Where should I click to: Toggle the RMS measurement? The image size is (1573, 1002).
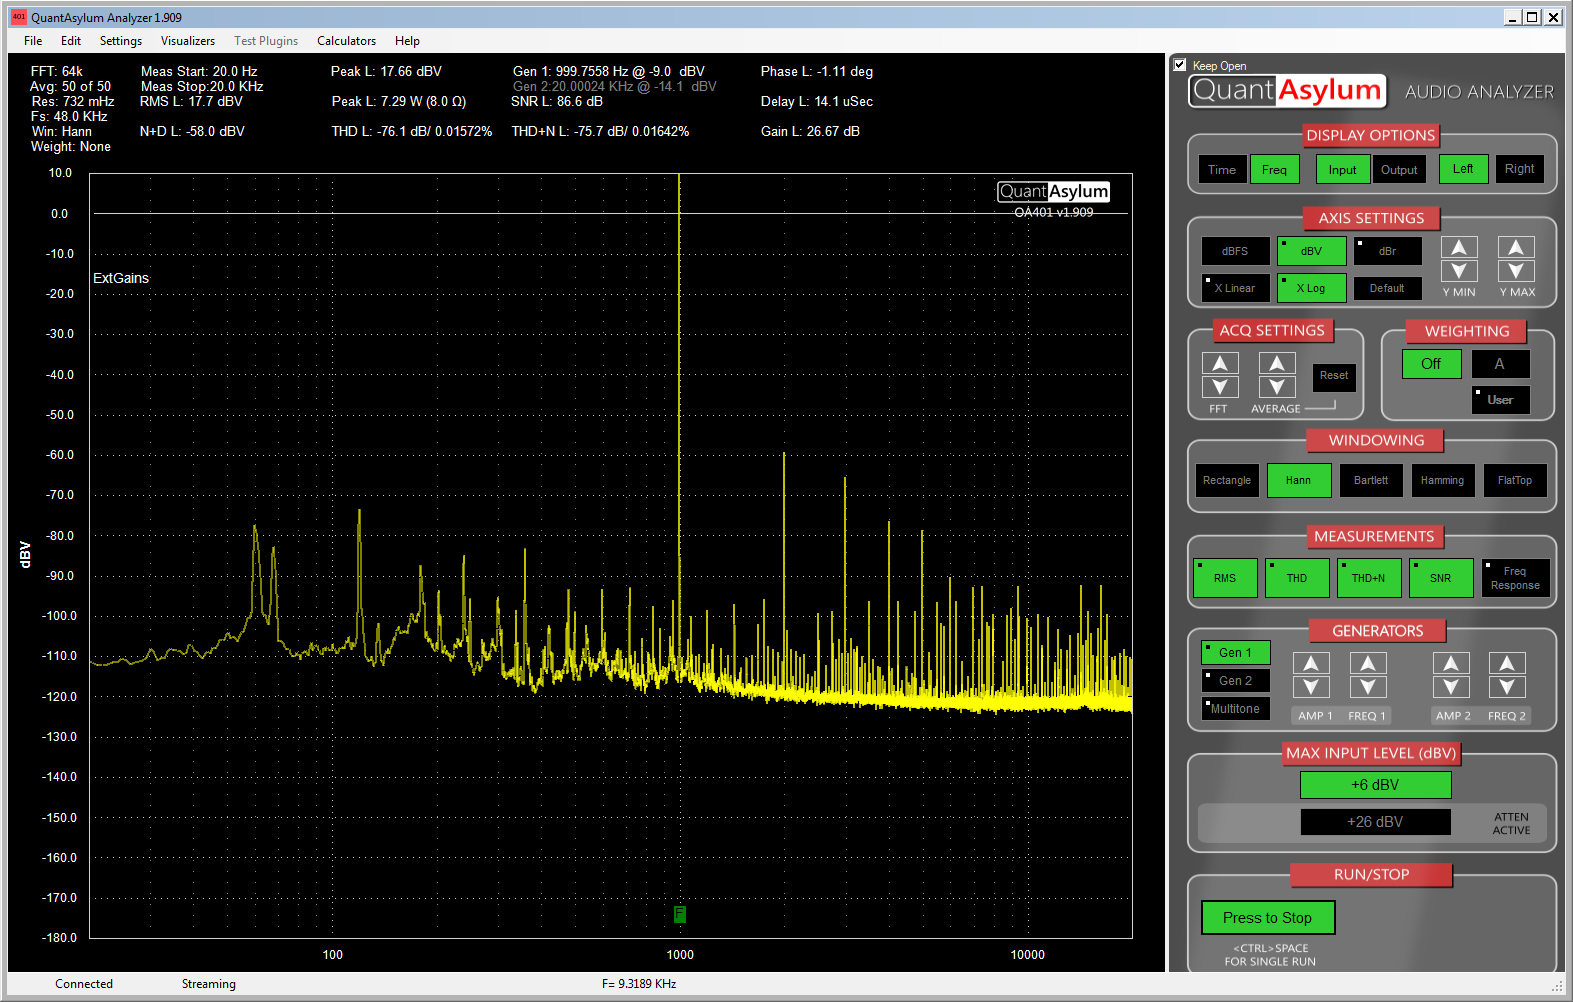[x=1225, y=578]
